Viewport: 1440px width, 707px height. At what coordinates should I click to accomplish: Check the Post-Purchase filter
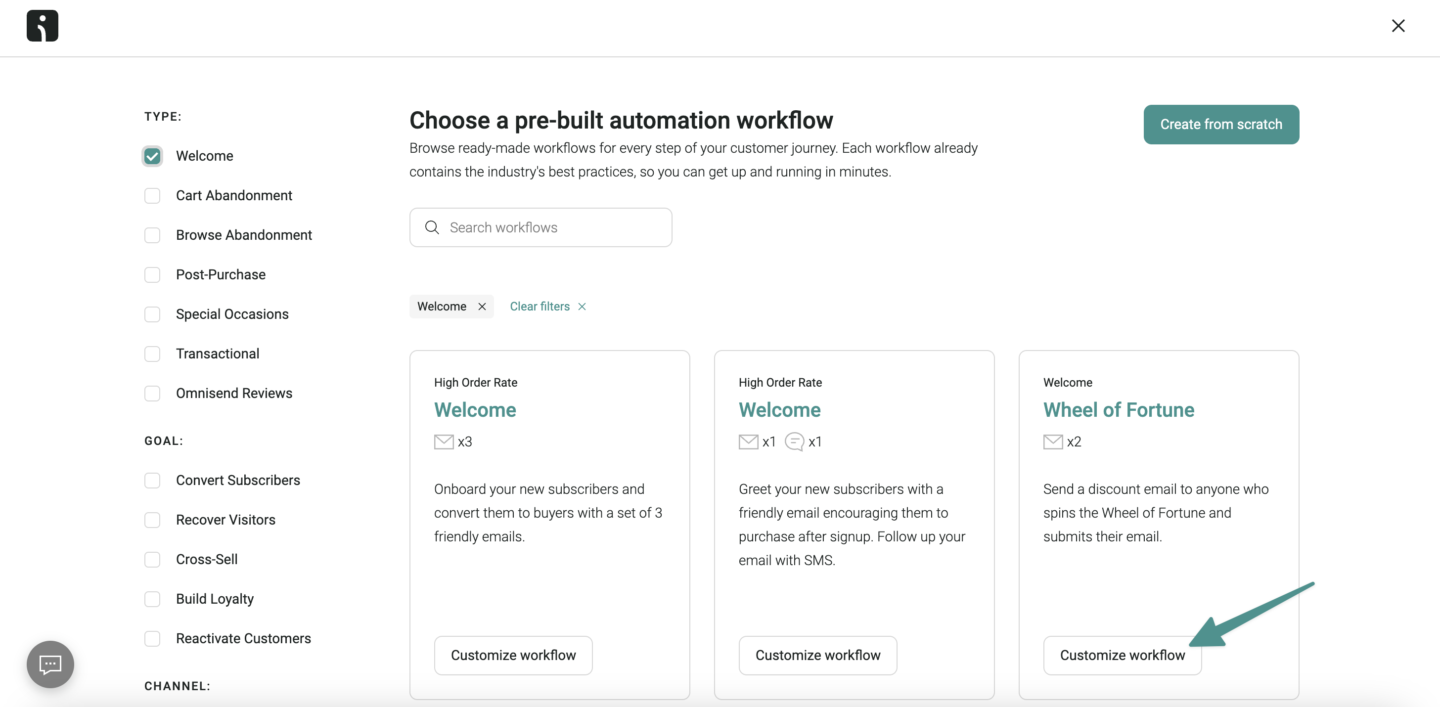pos(152,275)
